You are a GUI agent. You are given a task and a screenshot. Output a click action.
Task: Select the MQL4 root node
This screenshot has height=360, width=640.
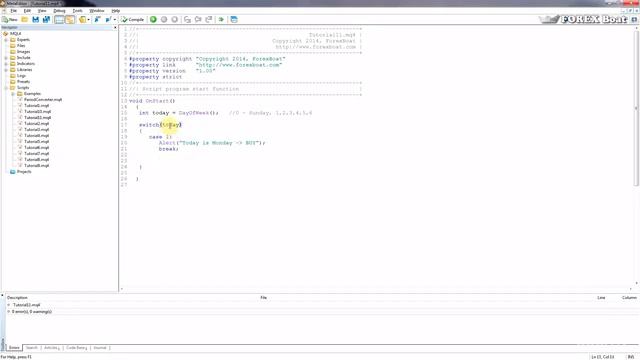[x=16, y=33]
